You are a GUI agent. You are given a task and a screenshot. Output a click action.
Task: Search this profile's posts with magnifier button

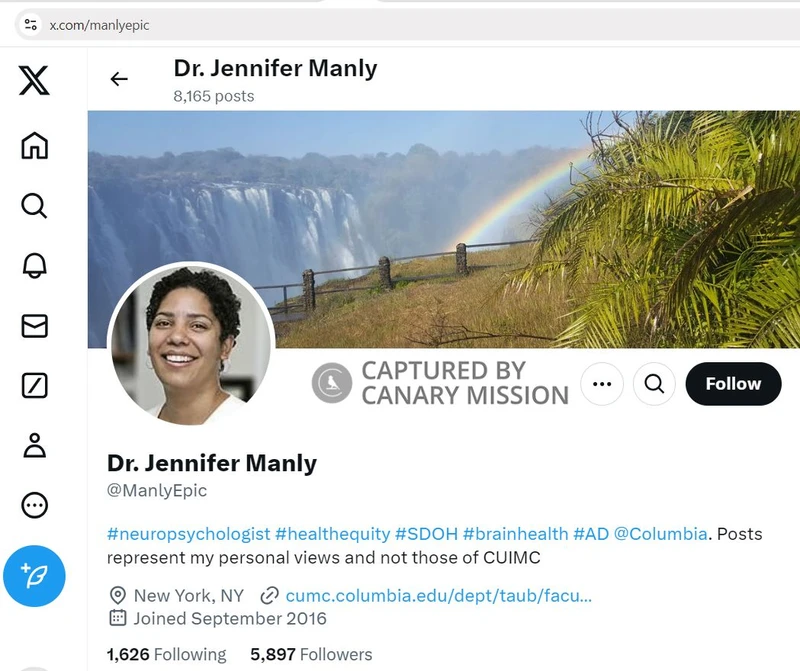point(654,384)
